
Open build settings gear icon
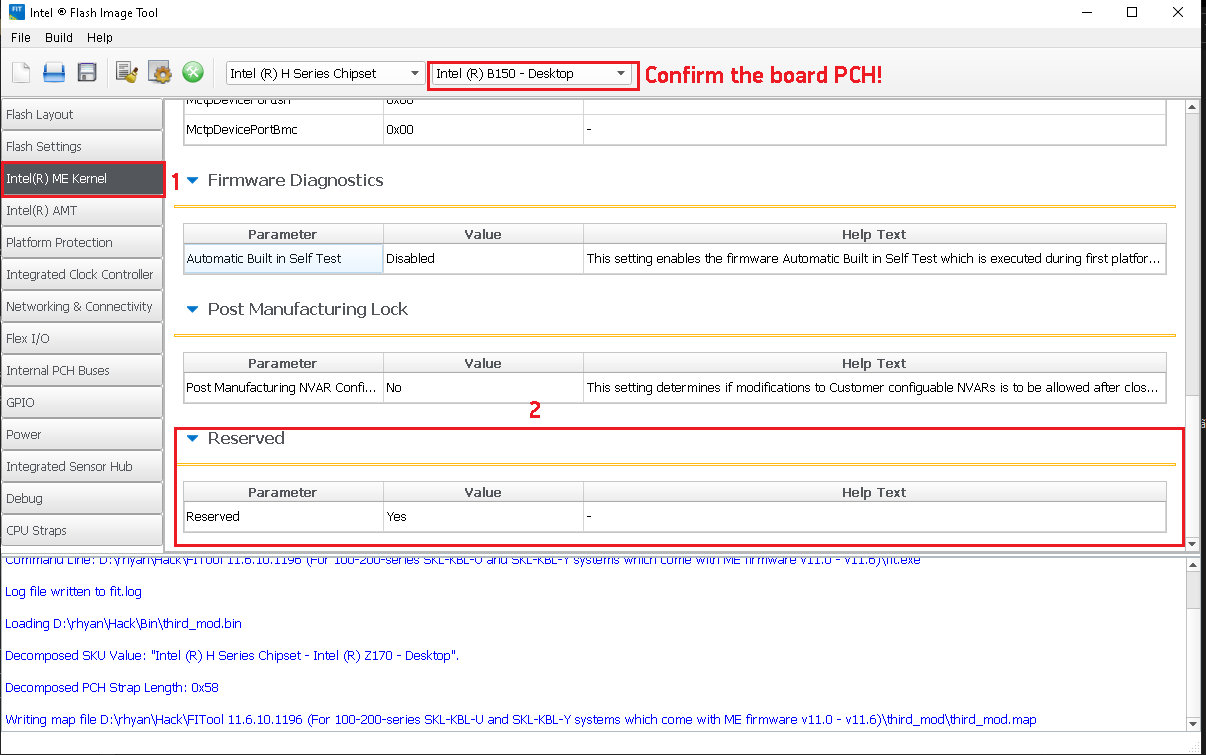[160, 72]
